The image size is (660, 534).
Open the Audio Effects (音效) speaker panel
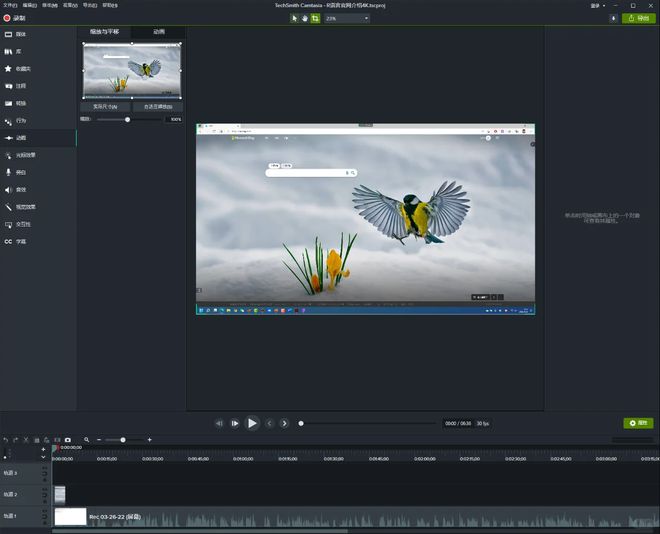(x=20, y=189)
